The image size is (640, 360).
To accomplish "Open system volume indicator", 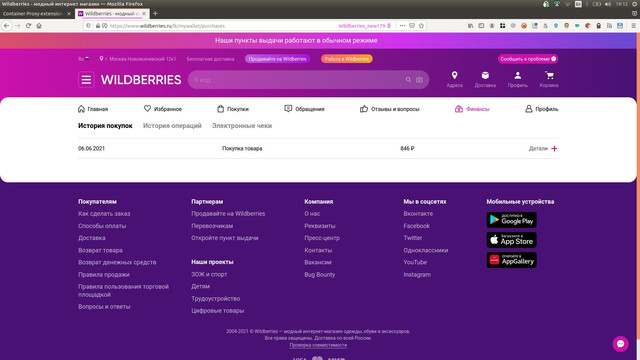I will [x=608, y=4].
